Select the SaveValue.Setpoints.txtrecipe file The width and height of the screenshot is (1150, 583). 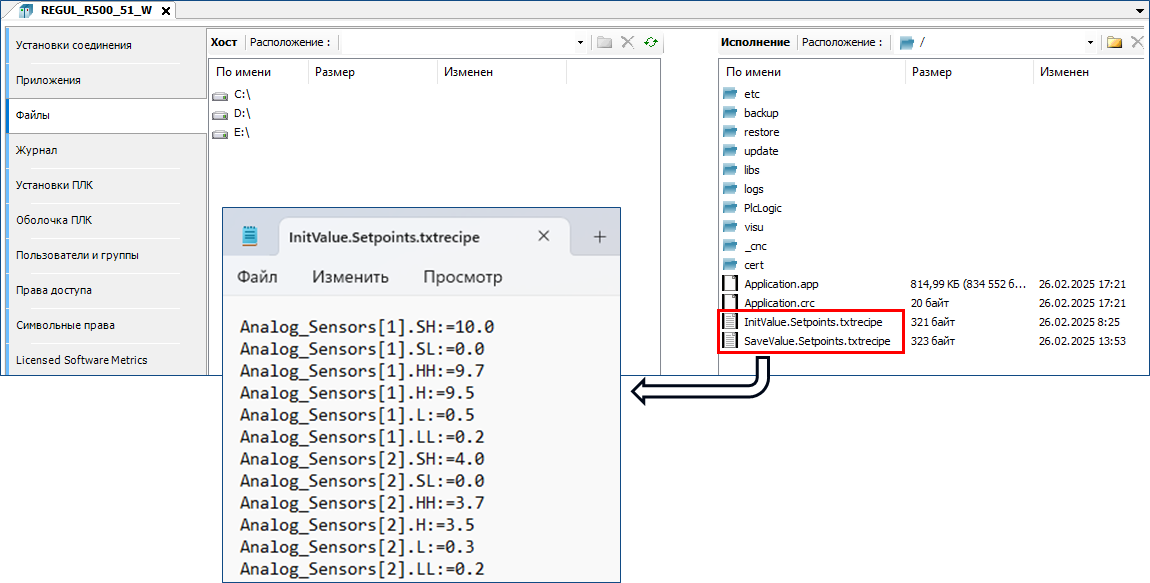pos(816,341)
